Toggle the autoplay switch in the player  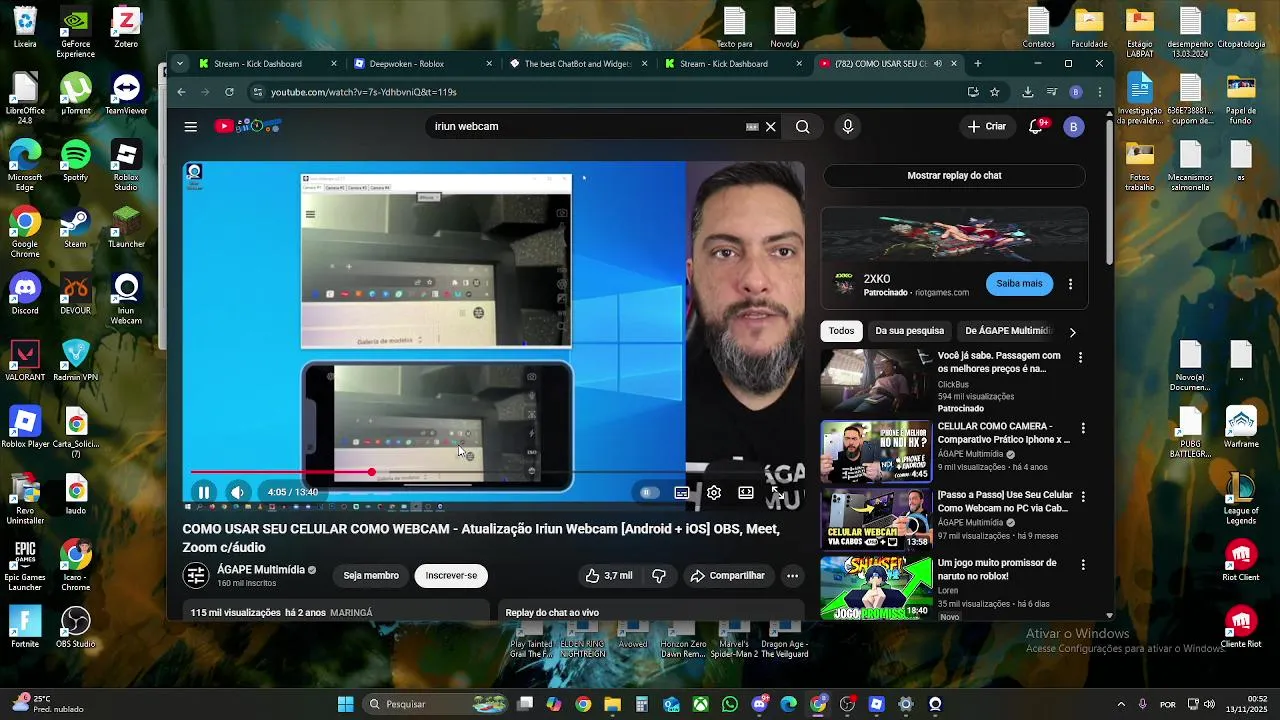pos(648,492)
